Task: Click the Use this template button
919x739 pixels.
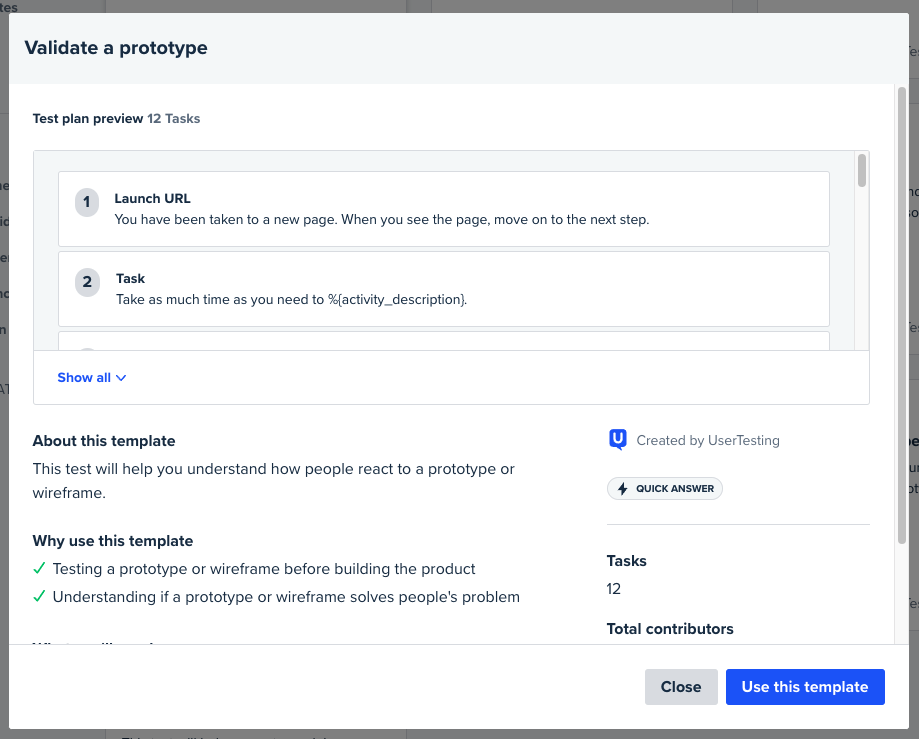Action: (x=805, y=687)
